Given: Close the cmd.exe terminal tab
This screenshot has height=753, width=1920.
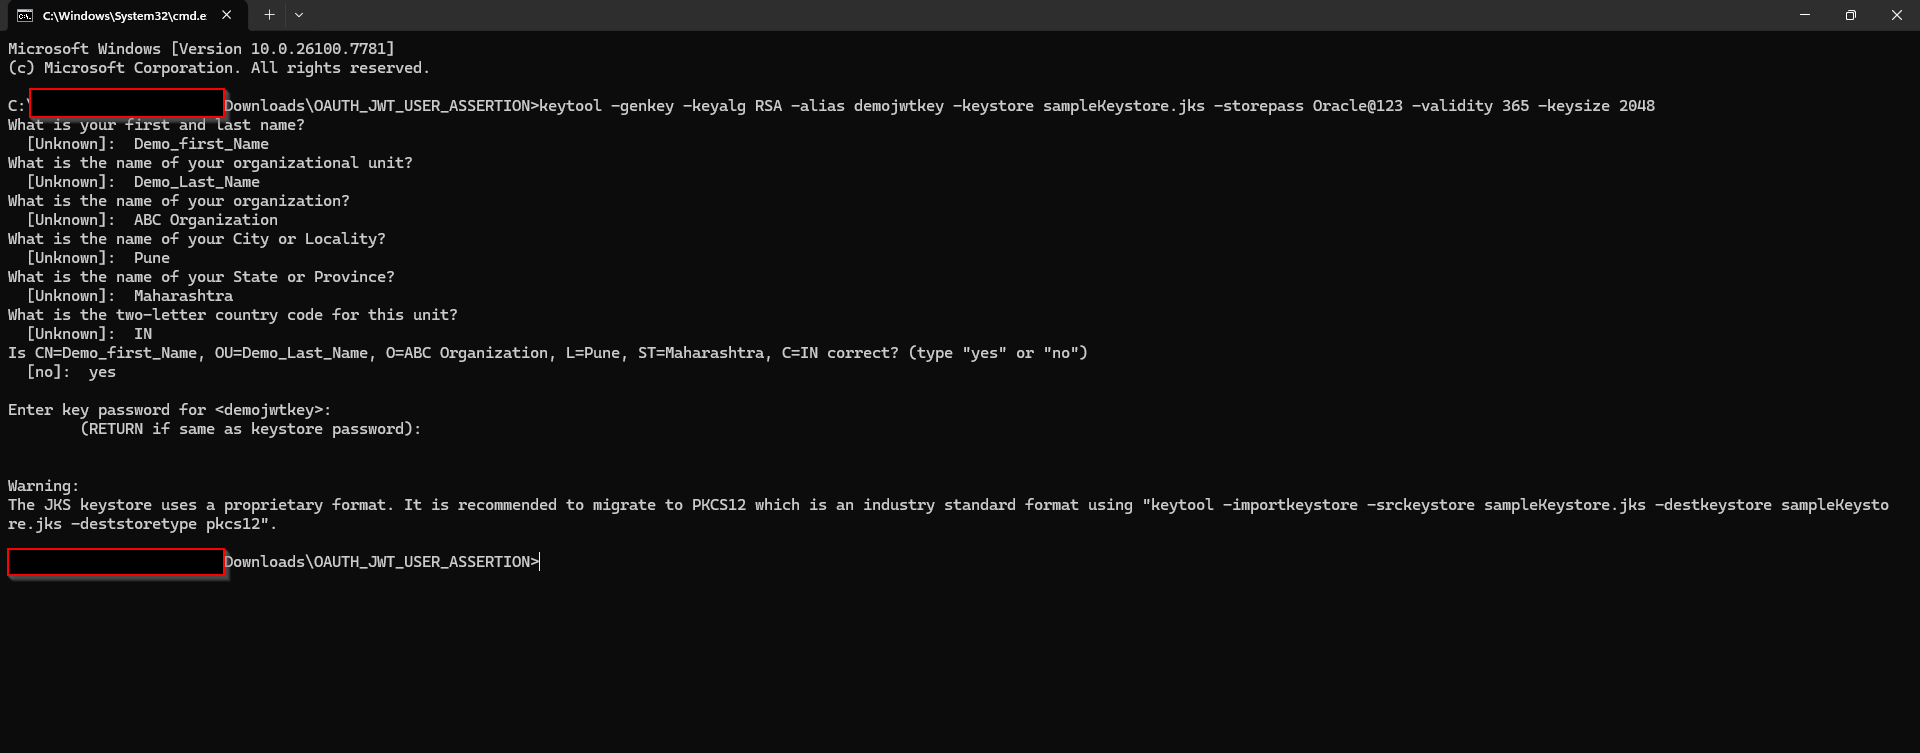Looking at the screenshot, I should pos(227,15).
